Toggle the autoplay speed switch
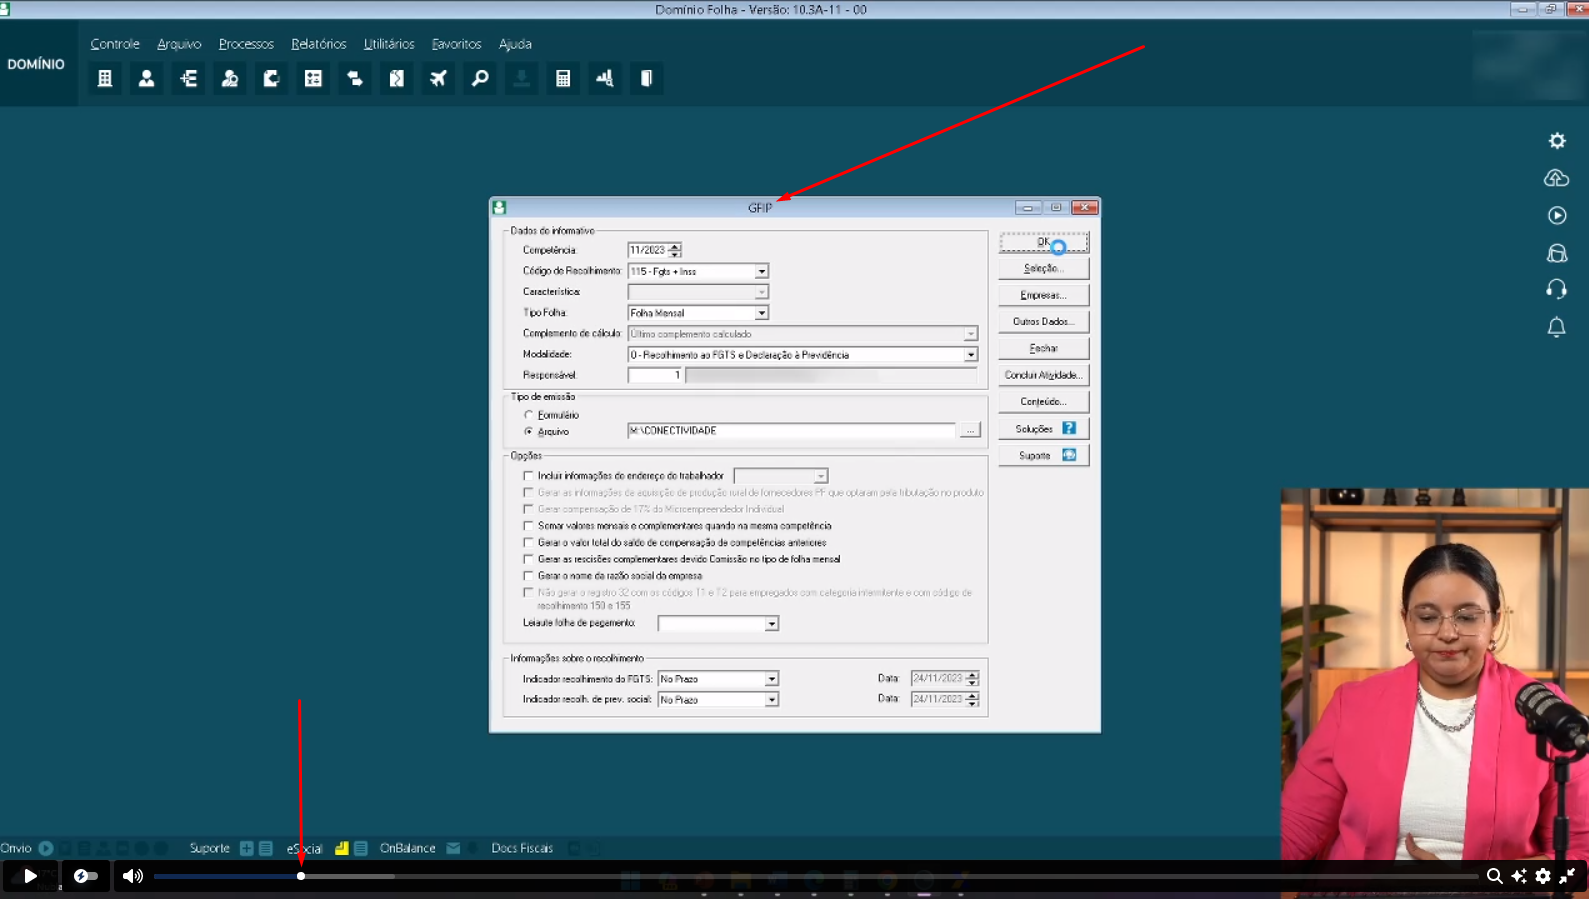 tap(86, 876)
